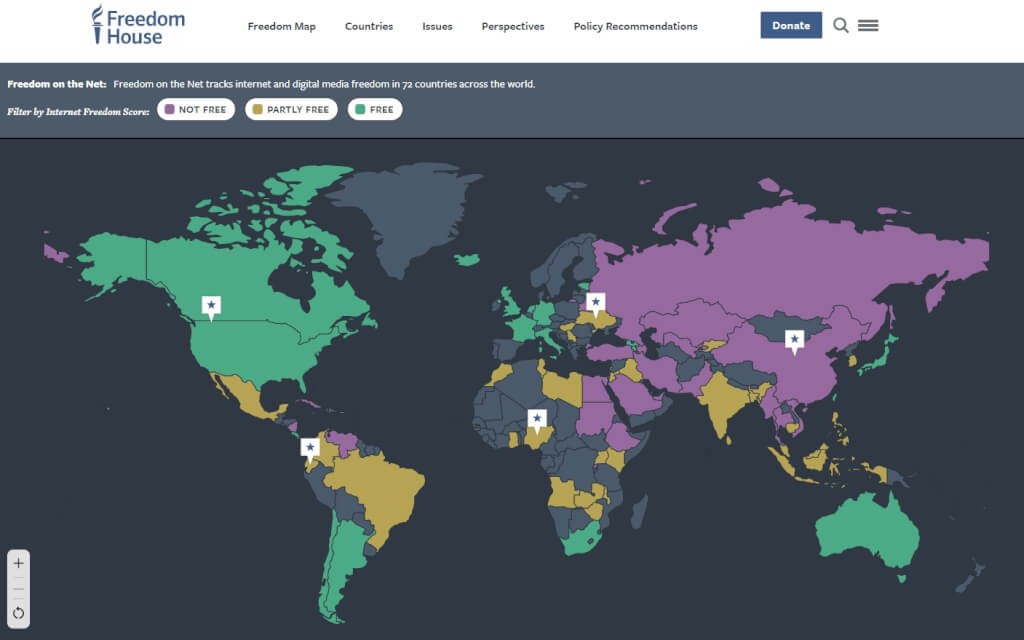This screenshot has width=1024, height=640.
Task: Toggle the PARTLY FREE filter
Action: coord(291,110)
